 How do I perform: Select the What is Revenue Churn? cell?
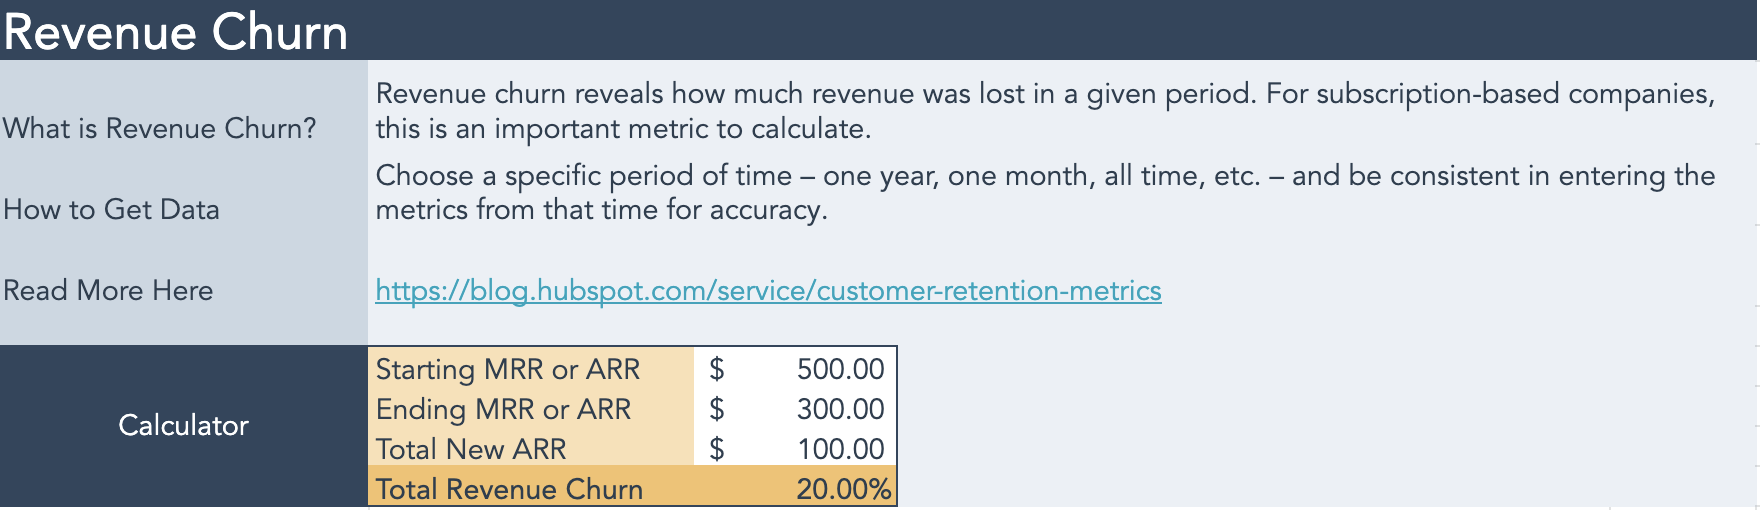(160, 129)
